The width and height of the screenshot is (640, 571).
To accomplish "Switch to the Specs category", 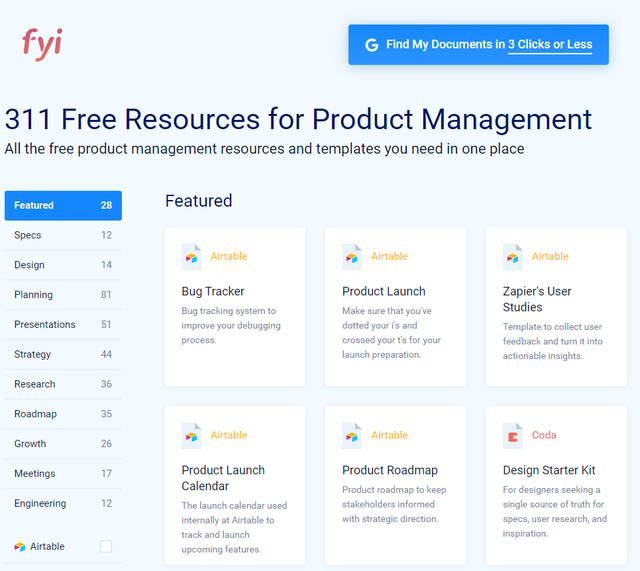I will [x=63, y=236].
